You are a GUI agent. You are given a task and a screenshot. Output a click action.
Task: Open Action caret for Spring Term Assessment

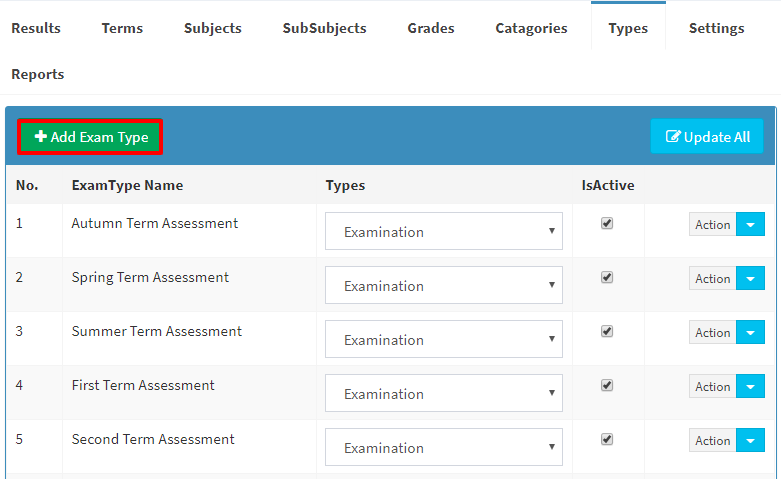tap(750, 278)
